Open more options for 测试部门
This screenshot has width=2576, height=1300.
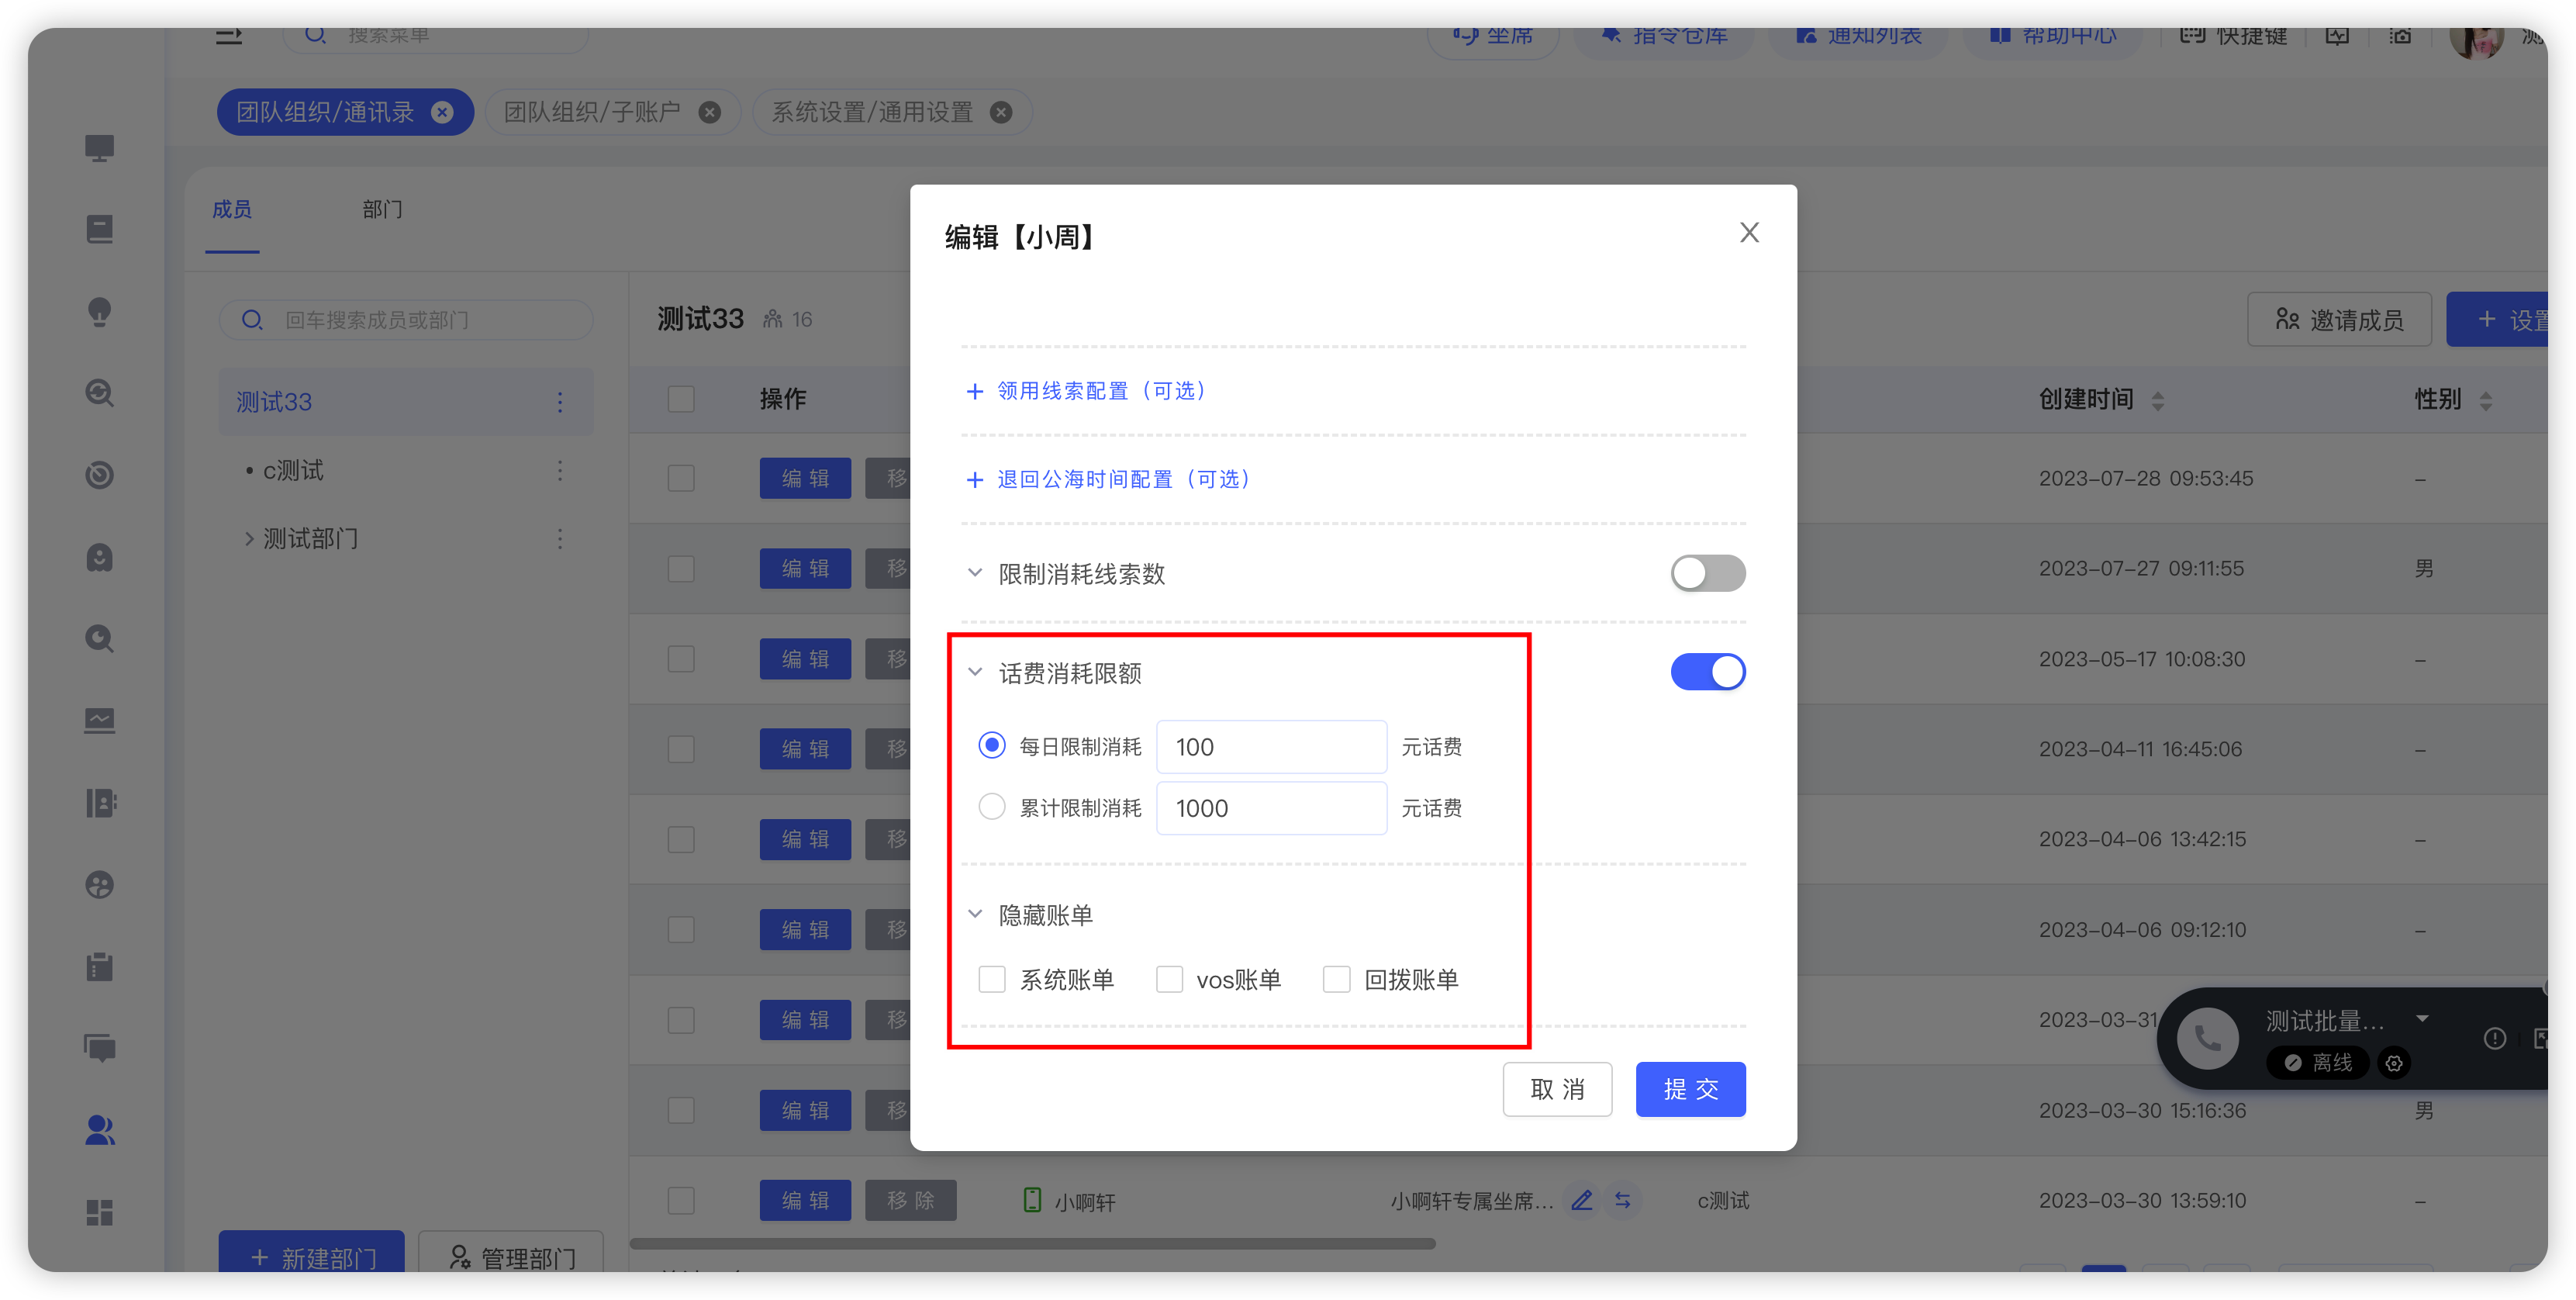[x=560, y=539]
